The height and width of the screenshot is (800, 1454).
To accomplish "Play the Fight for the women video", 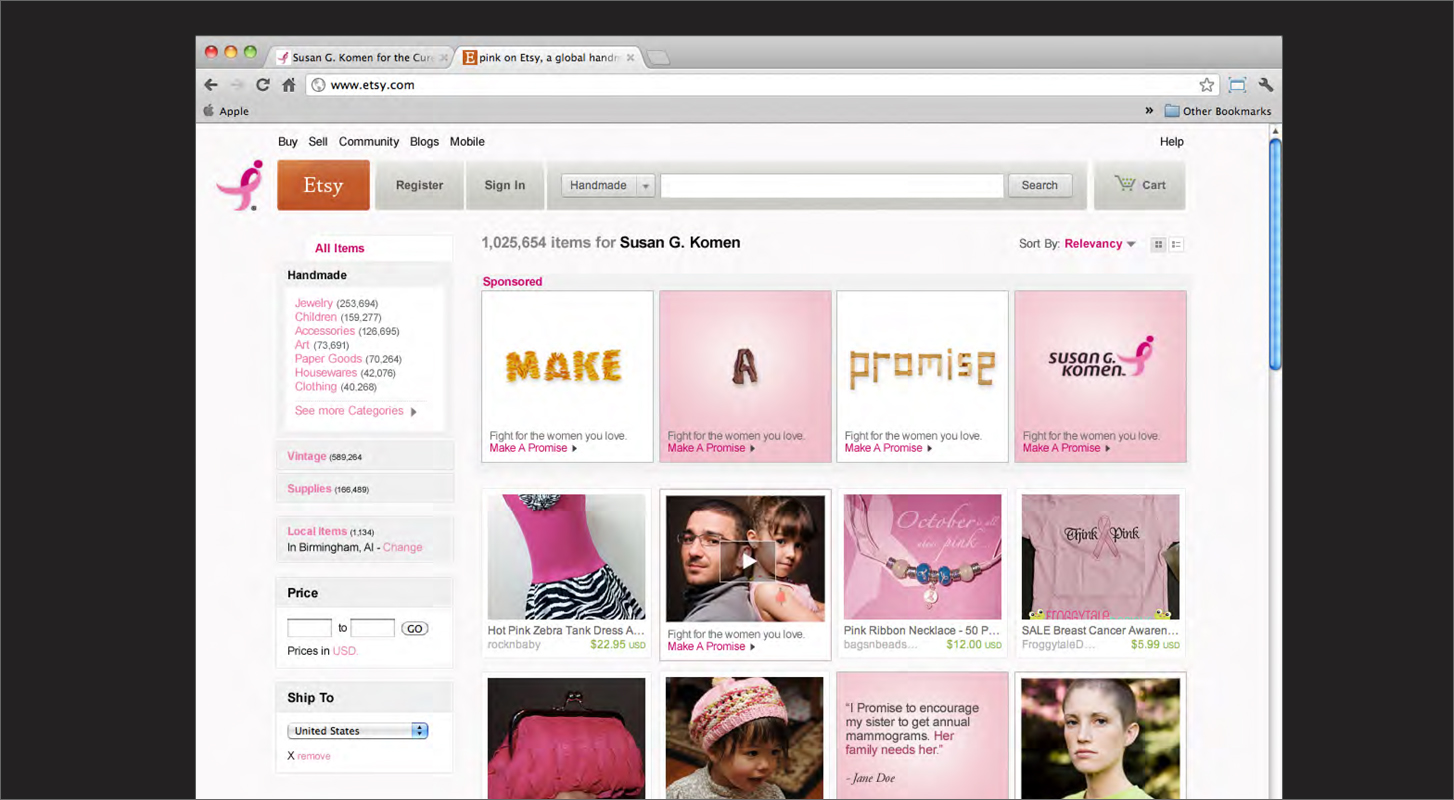I will [747, 562].
